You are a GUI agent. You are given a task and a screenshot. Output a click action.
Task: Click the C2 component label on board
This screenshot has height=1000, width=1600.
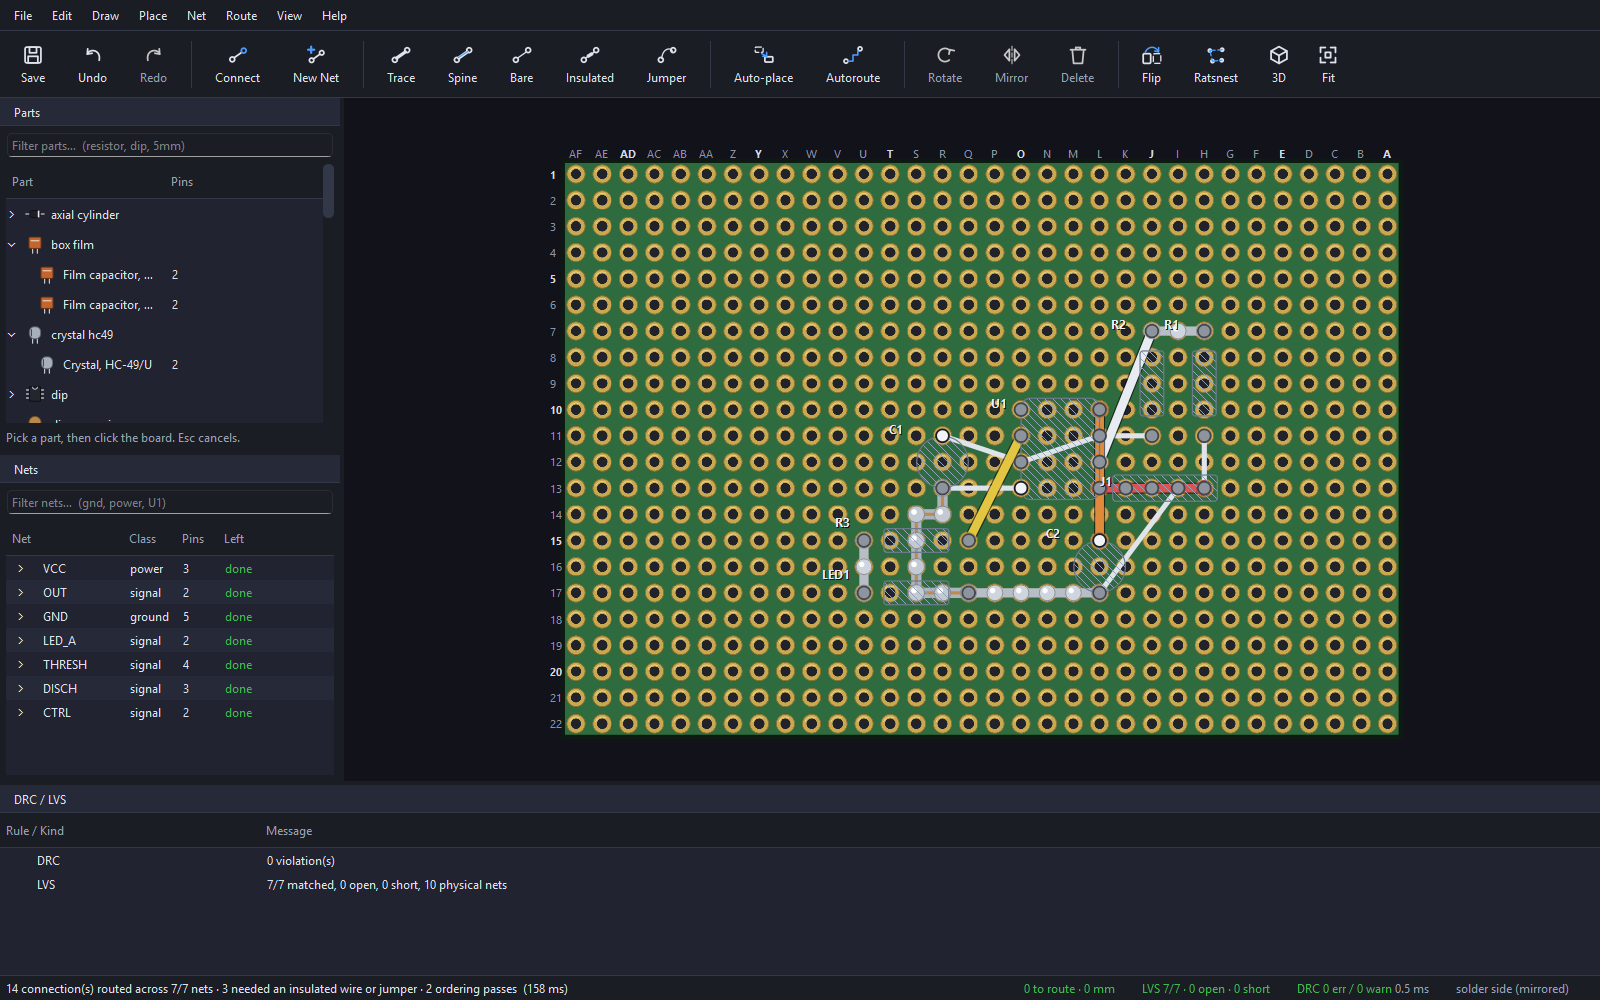click(x=1052, y=534)
